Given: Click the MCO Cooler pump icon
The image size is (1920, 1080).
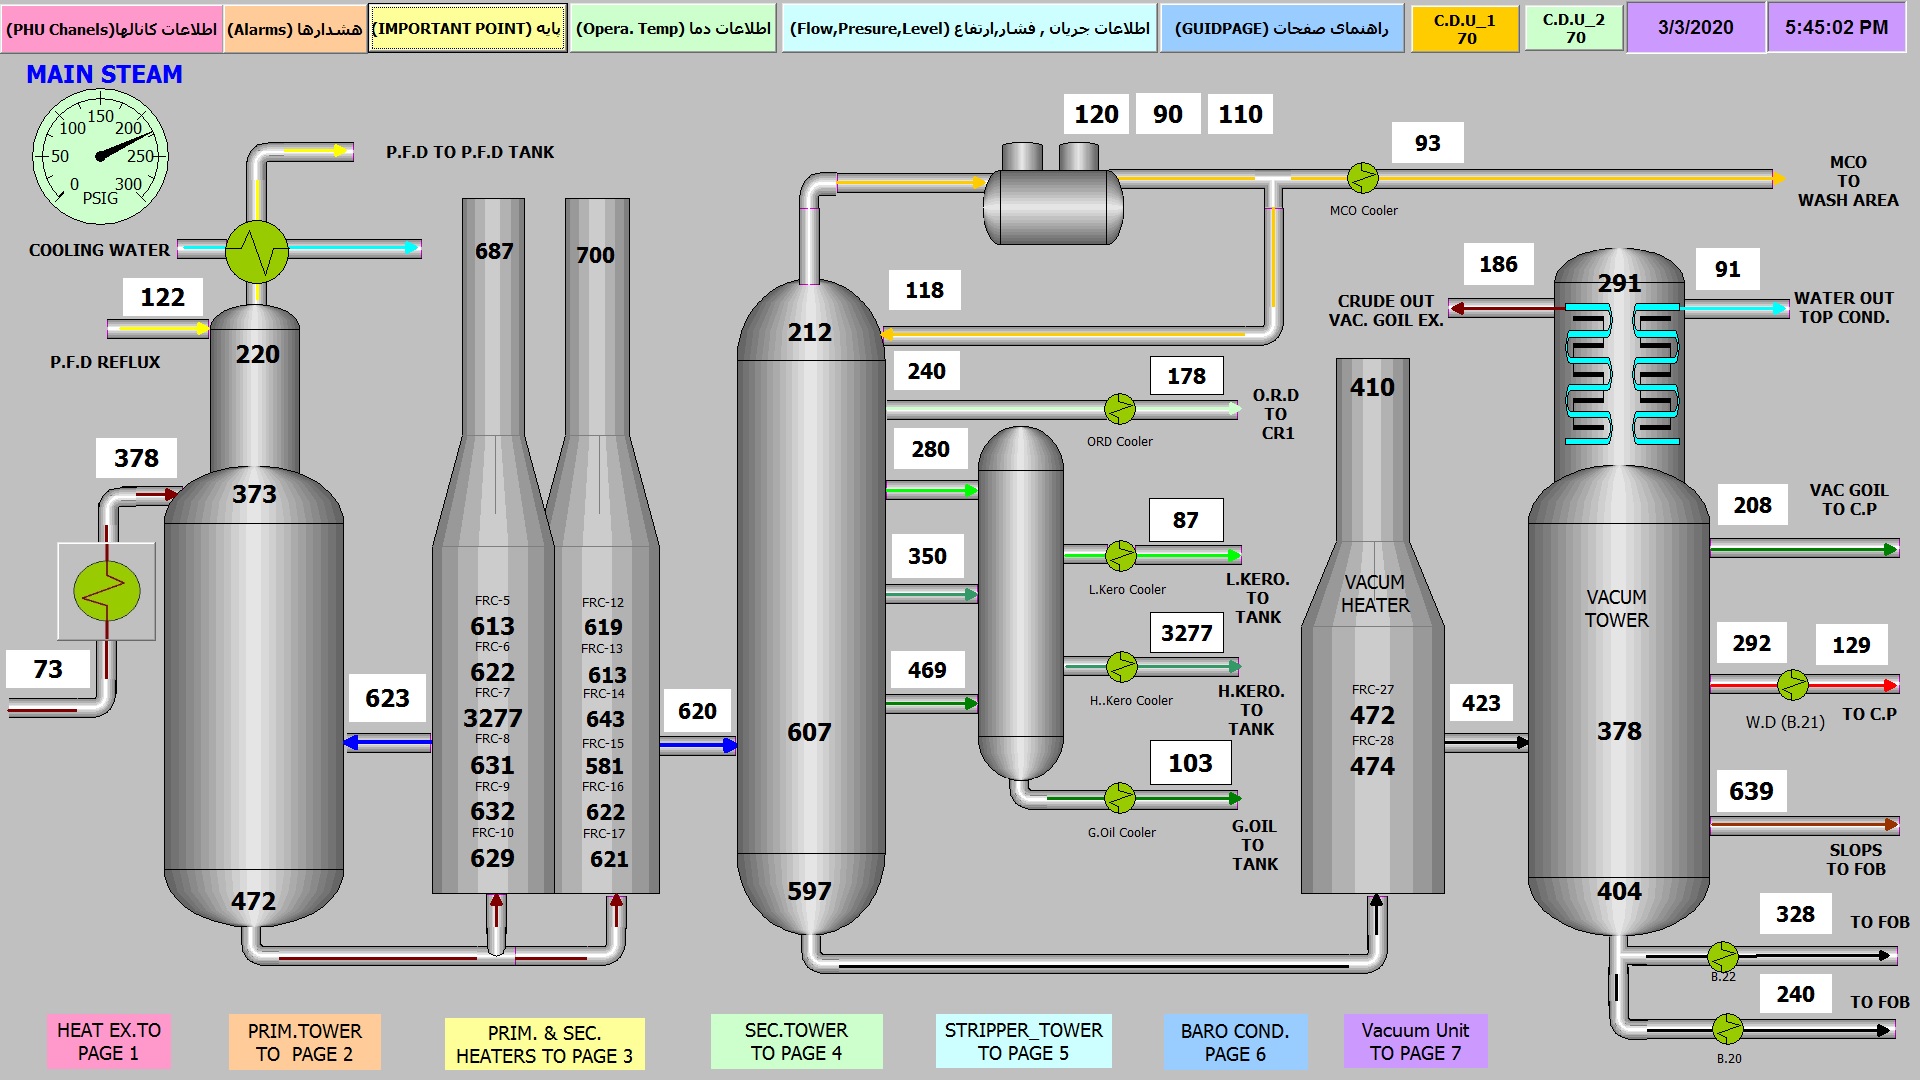Looking at the screenshot, I should click(1362, 178).
